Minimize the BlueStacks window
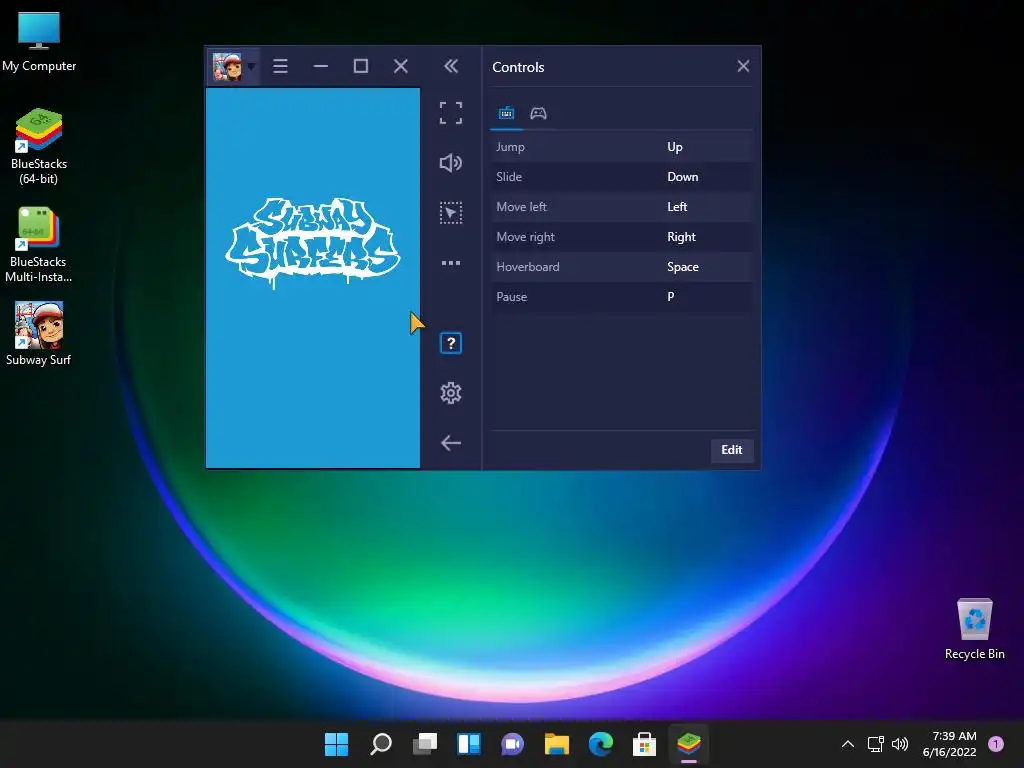1024x768 pixels. 321,67
